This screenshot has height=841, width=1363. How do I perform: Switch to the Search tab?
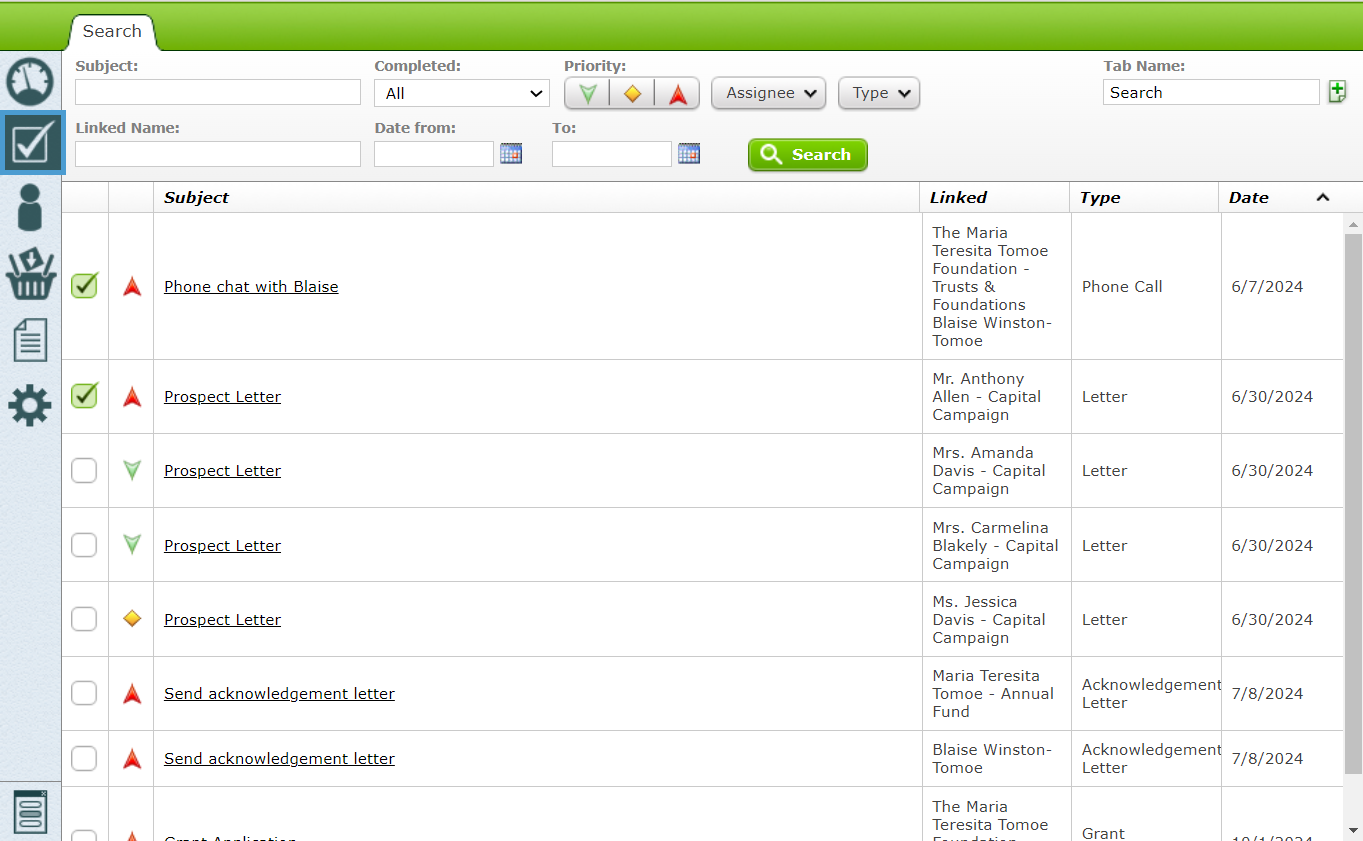[x=112, y=31]
